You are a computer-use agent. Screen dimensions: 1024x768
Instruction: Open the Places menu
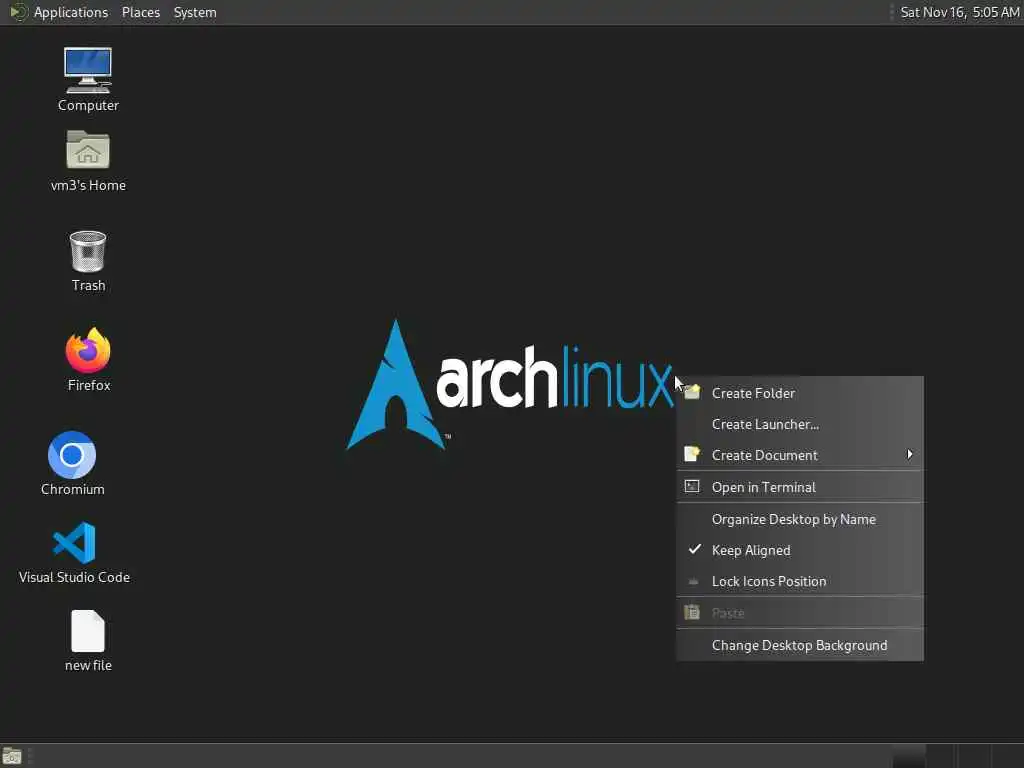(140, 12)
